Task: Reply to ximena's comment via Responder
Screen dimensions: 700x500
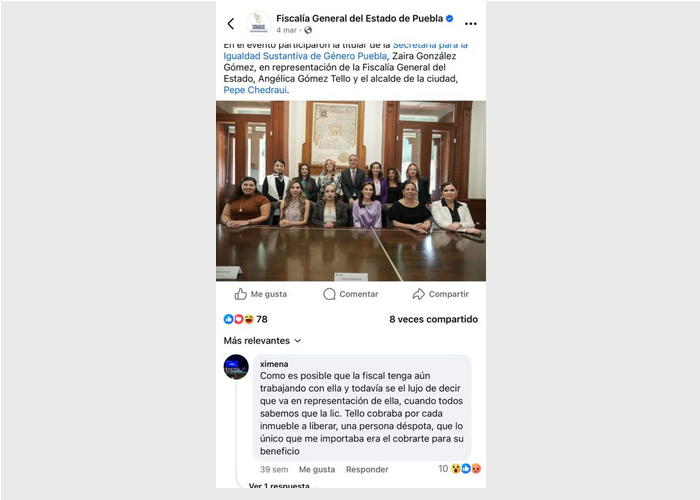Action: pyautogui.click(x=367, y=469)
